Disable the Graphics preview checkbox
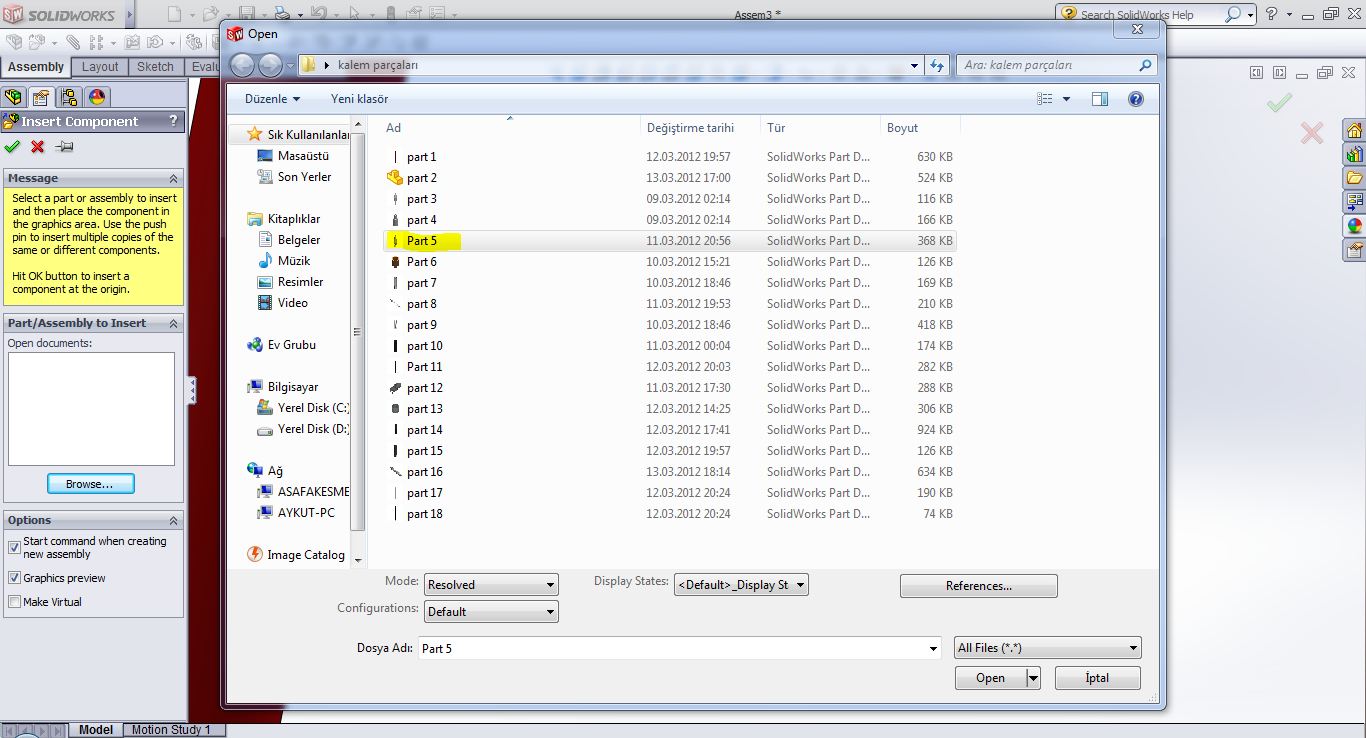The image size is (1366, 738). click(14, 578)
